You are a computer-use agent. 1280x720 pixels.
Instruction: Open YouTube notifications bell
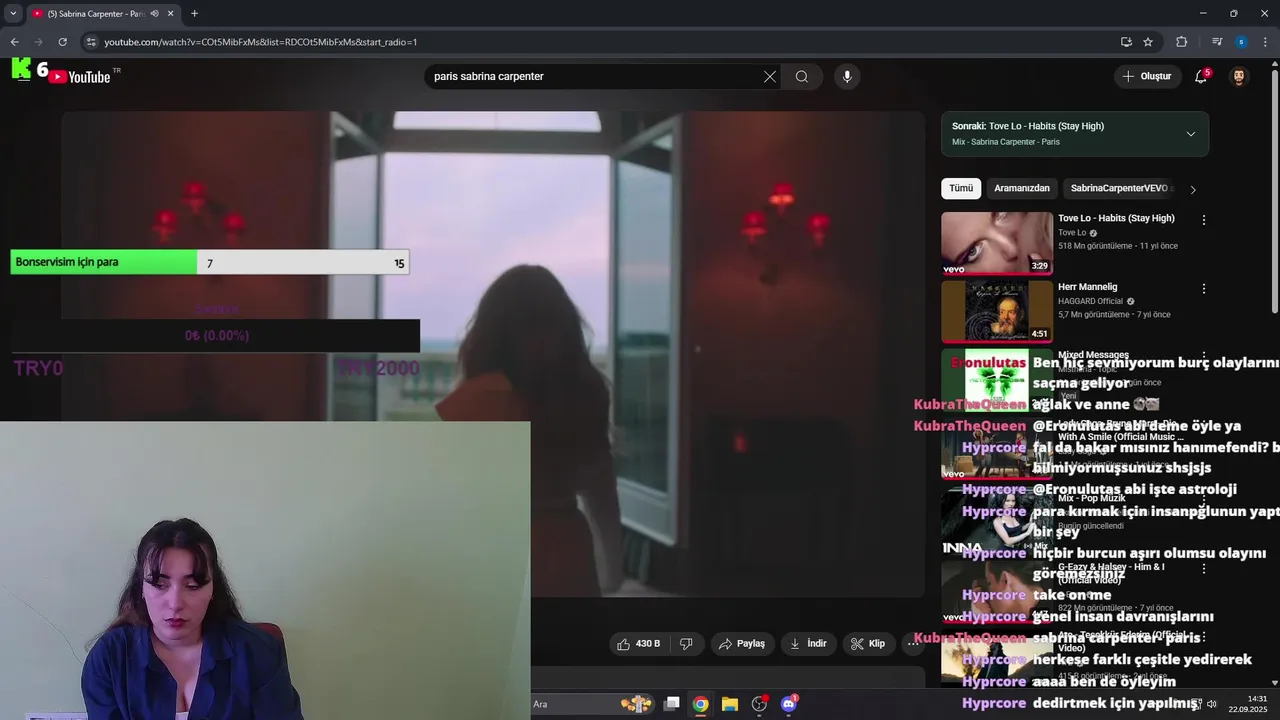click(1201, 77)
